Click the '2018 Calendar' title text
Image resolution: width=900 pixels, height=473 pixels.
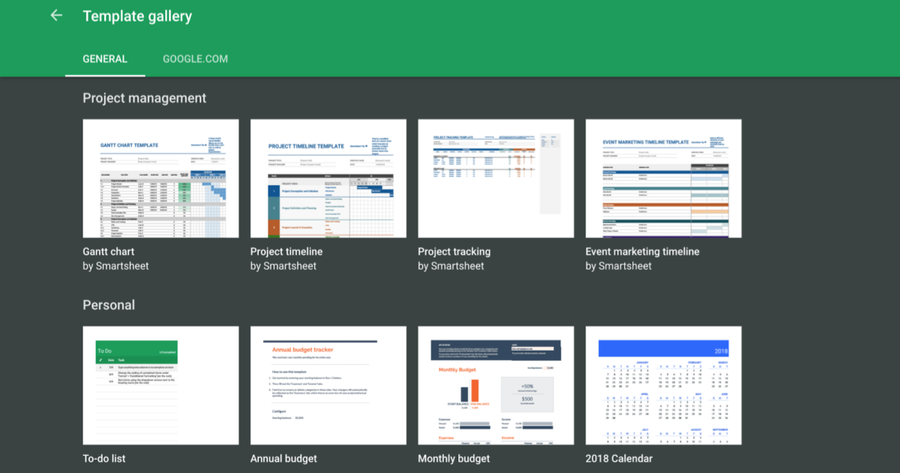(x=619, y=459)
